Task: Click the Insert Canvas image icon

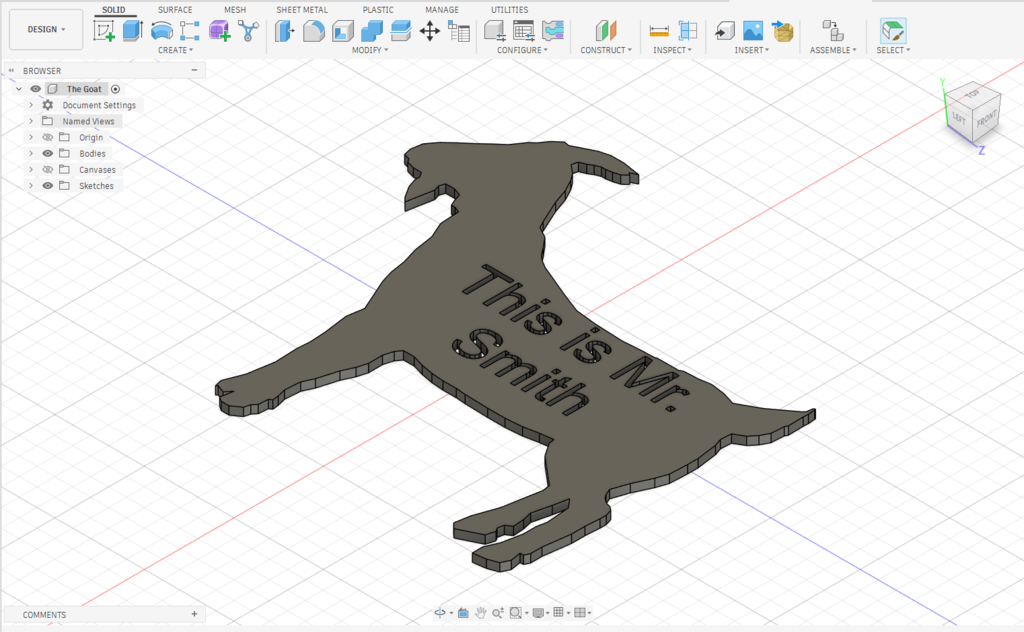Action: point(753,31)
